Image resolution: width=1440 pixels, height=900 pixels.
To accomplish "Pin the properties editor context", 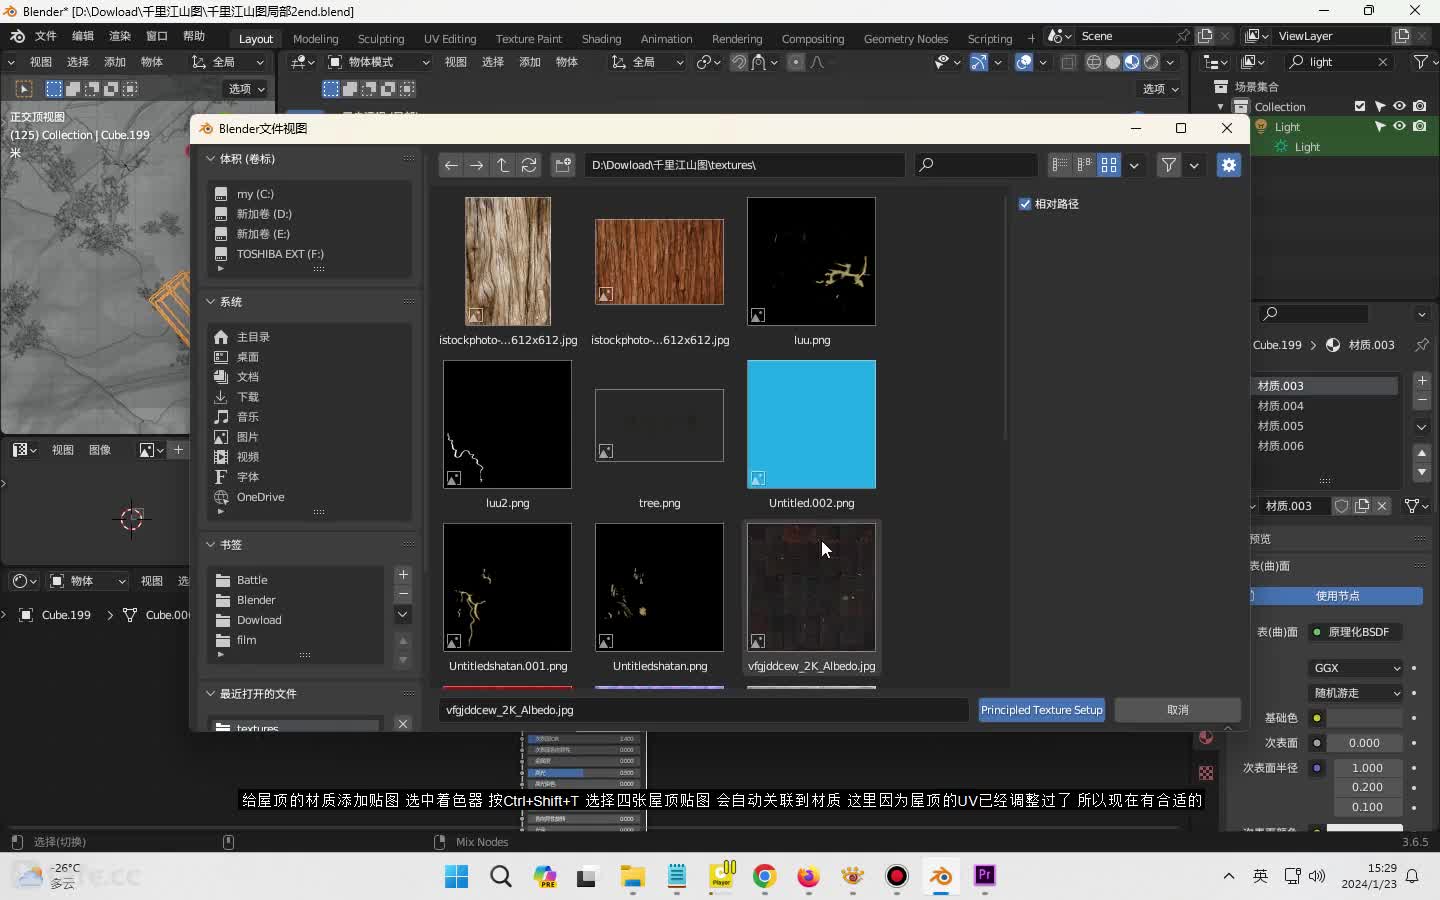I will click(x=1422, y=345).
